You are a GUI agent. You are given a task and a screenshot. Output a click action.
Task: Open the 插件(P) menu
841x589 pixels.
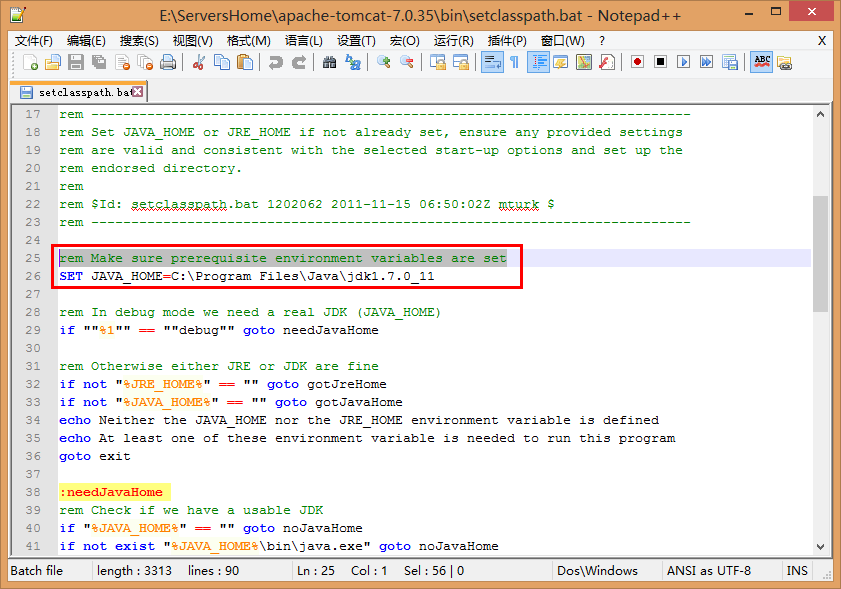pos(507,41)
